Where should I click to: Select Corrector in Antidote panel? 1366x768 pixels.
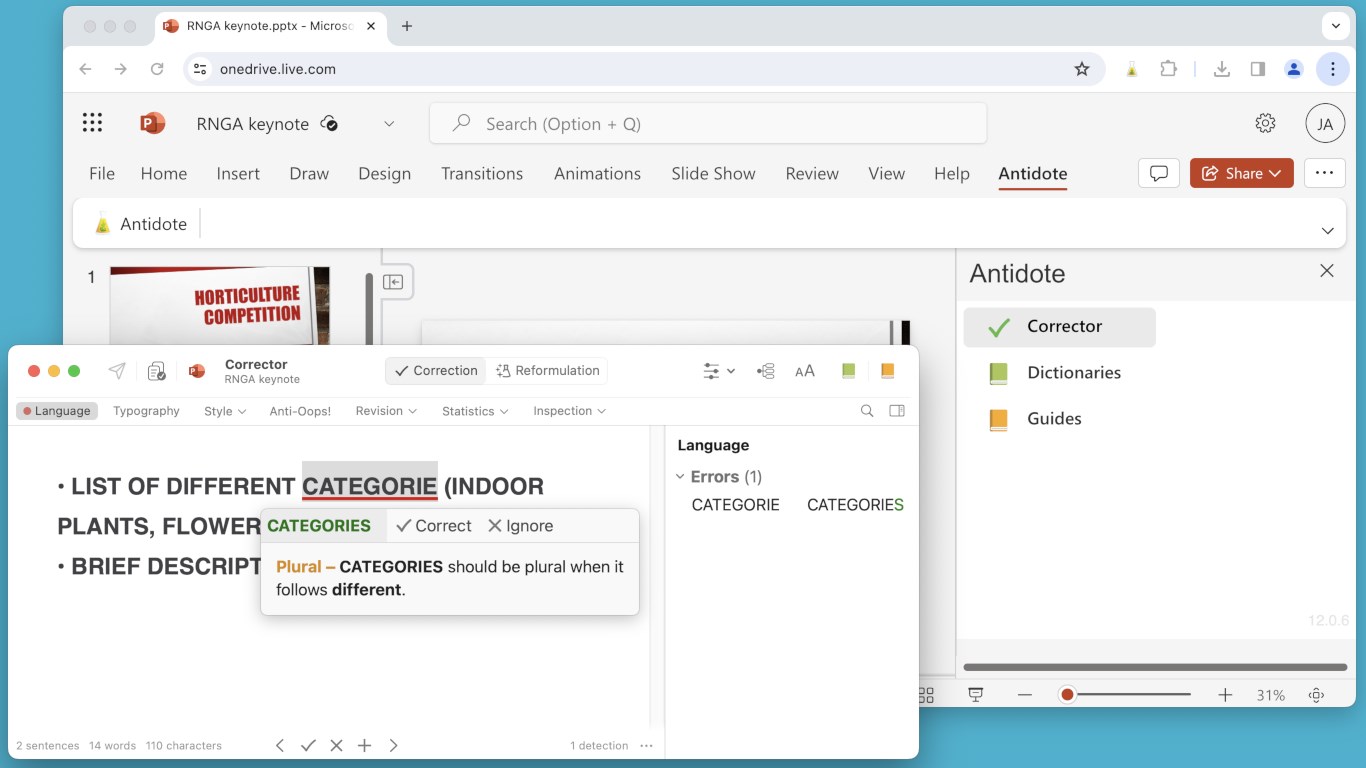[1059, 327]
